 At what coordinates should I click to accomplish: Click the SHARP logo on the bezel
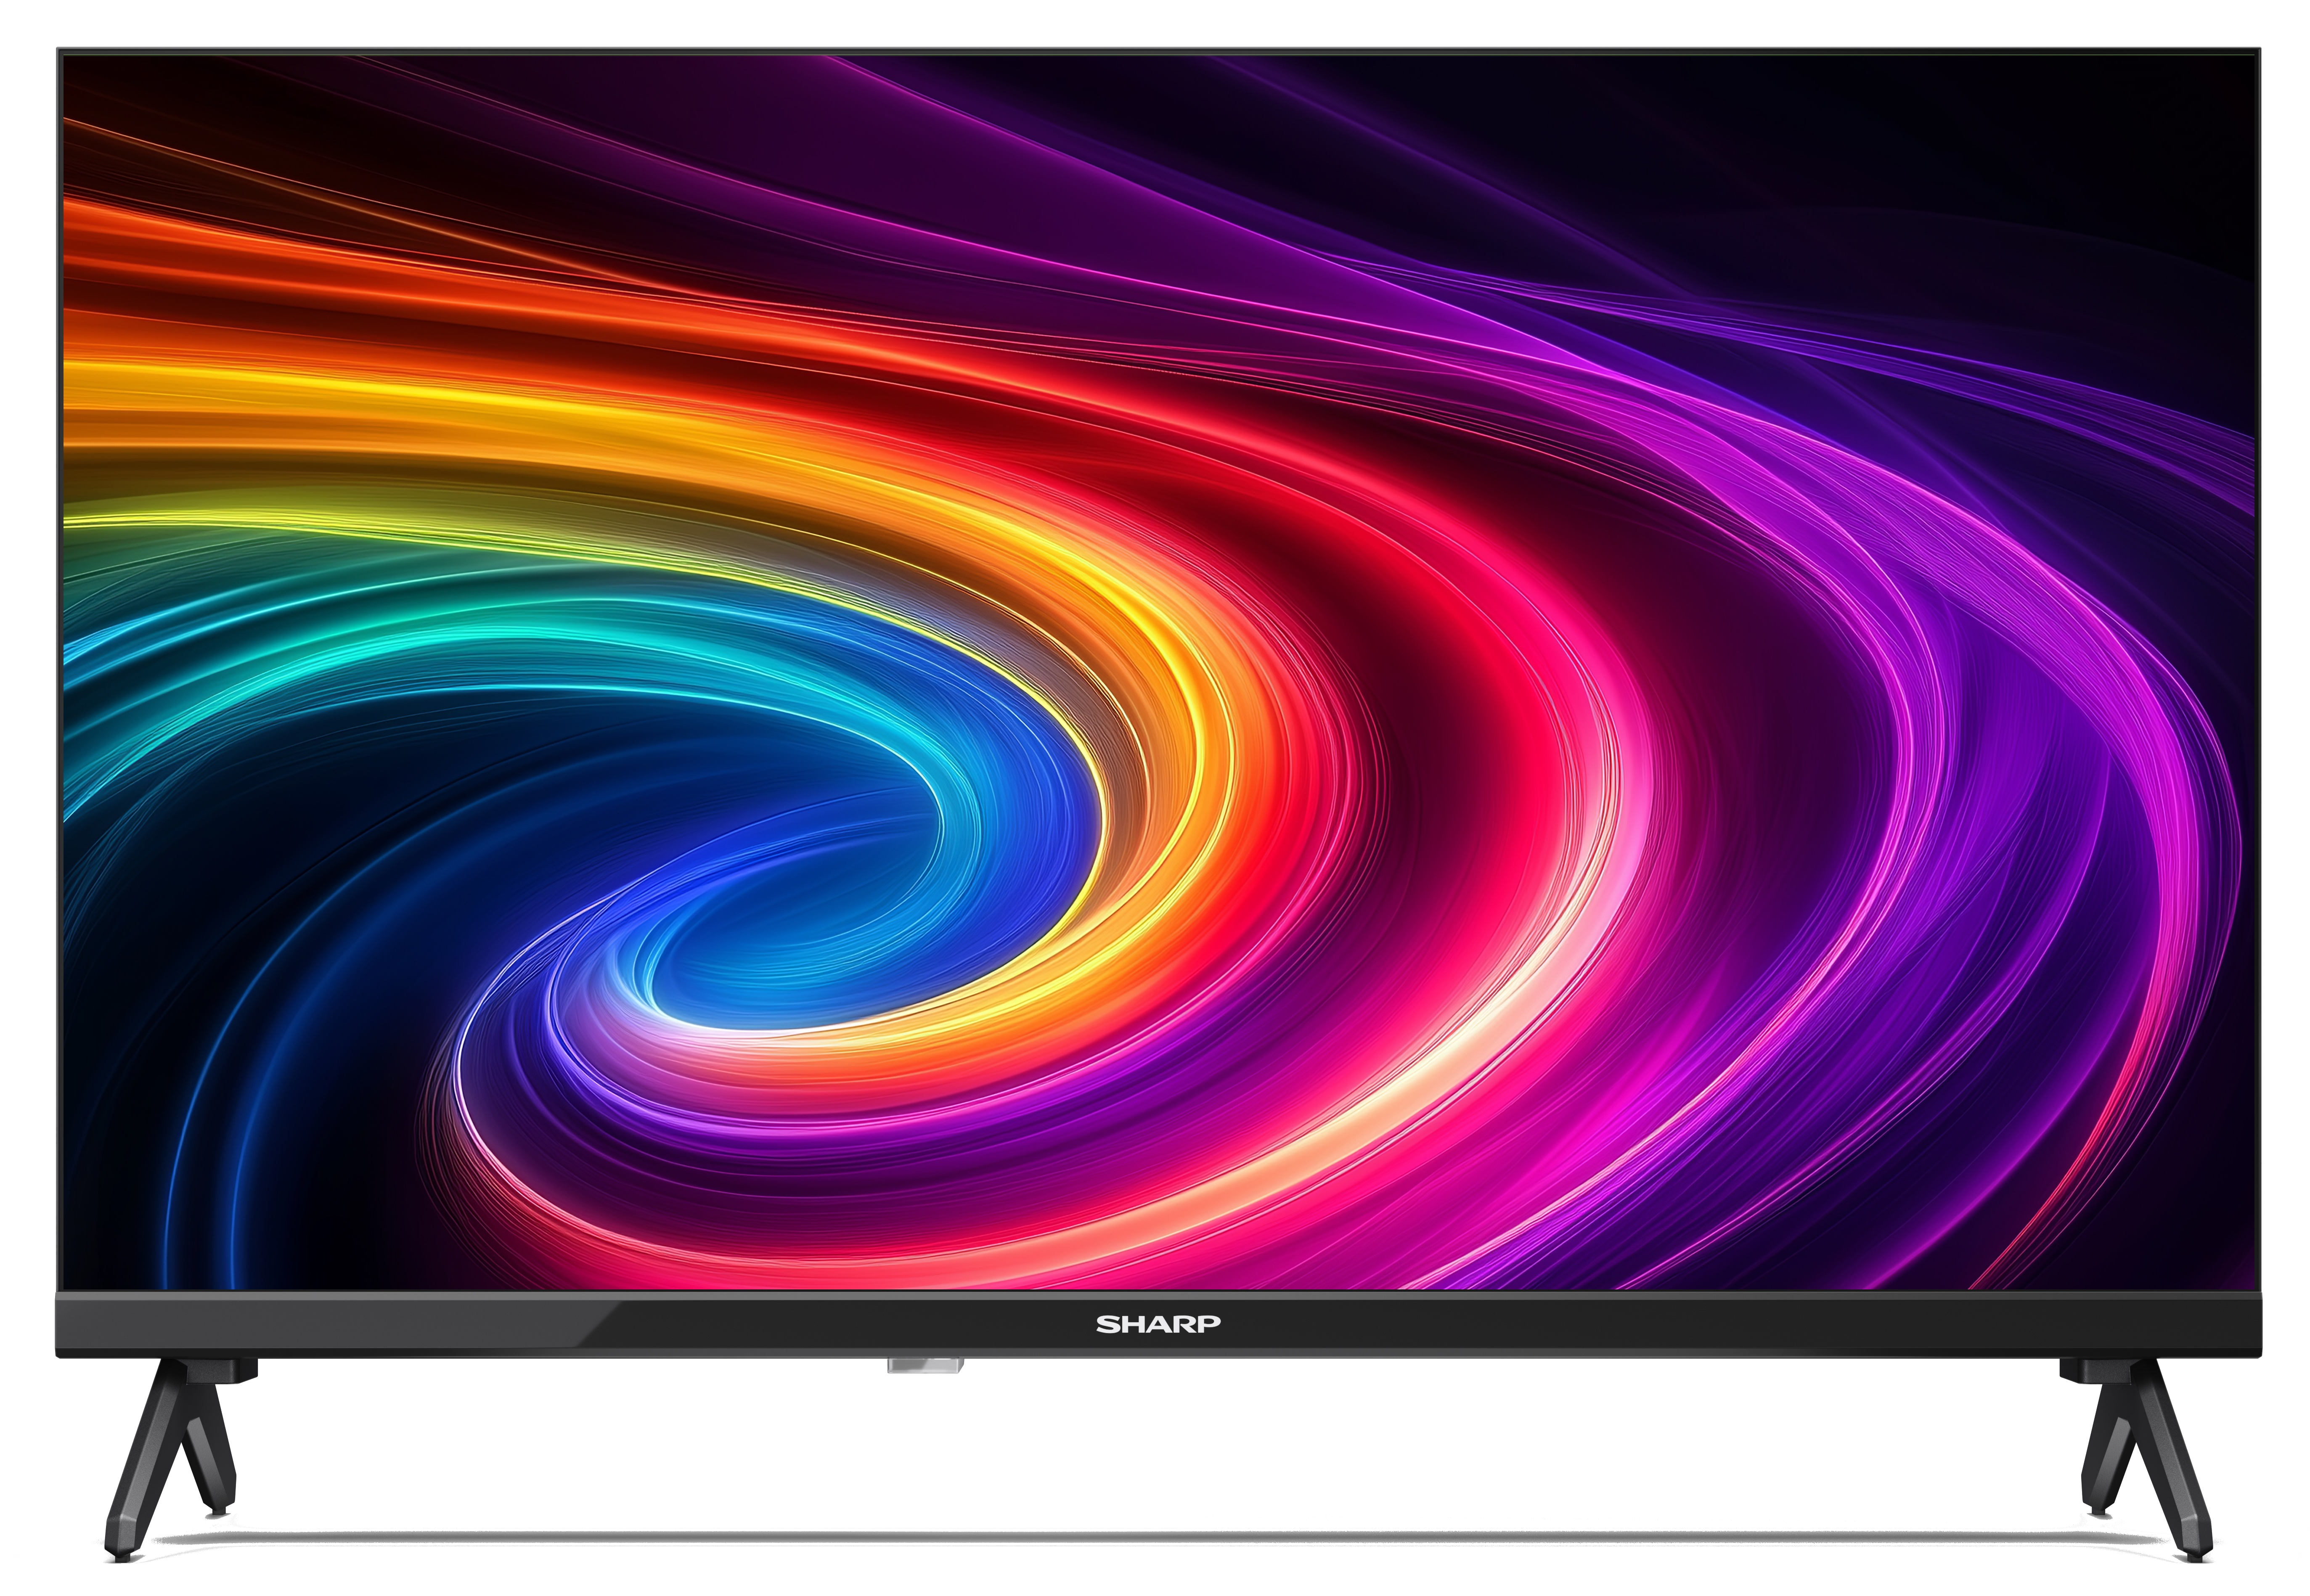[1157, 1324]
